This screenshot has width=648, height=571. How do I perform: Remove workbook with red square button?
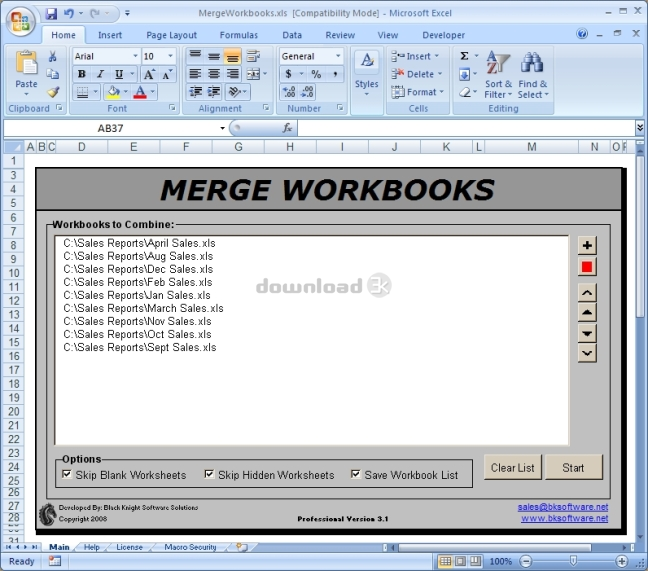[587, 267]
